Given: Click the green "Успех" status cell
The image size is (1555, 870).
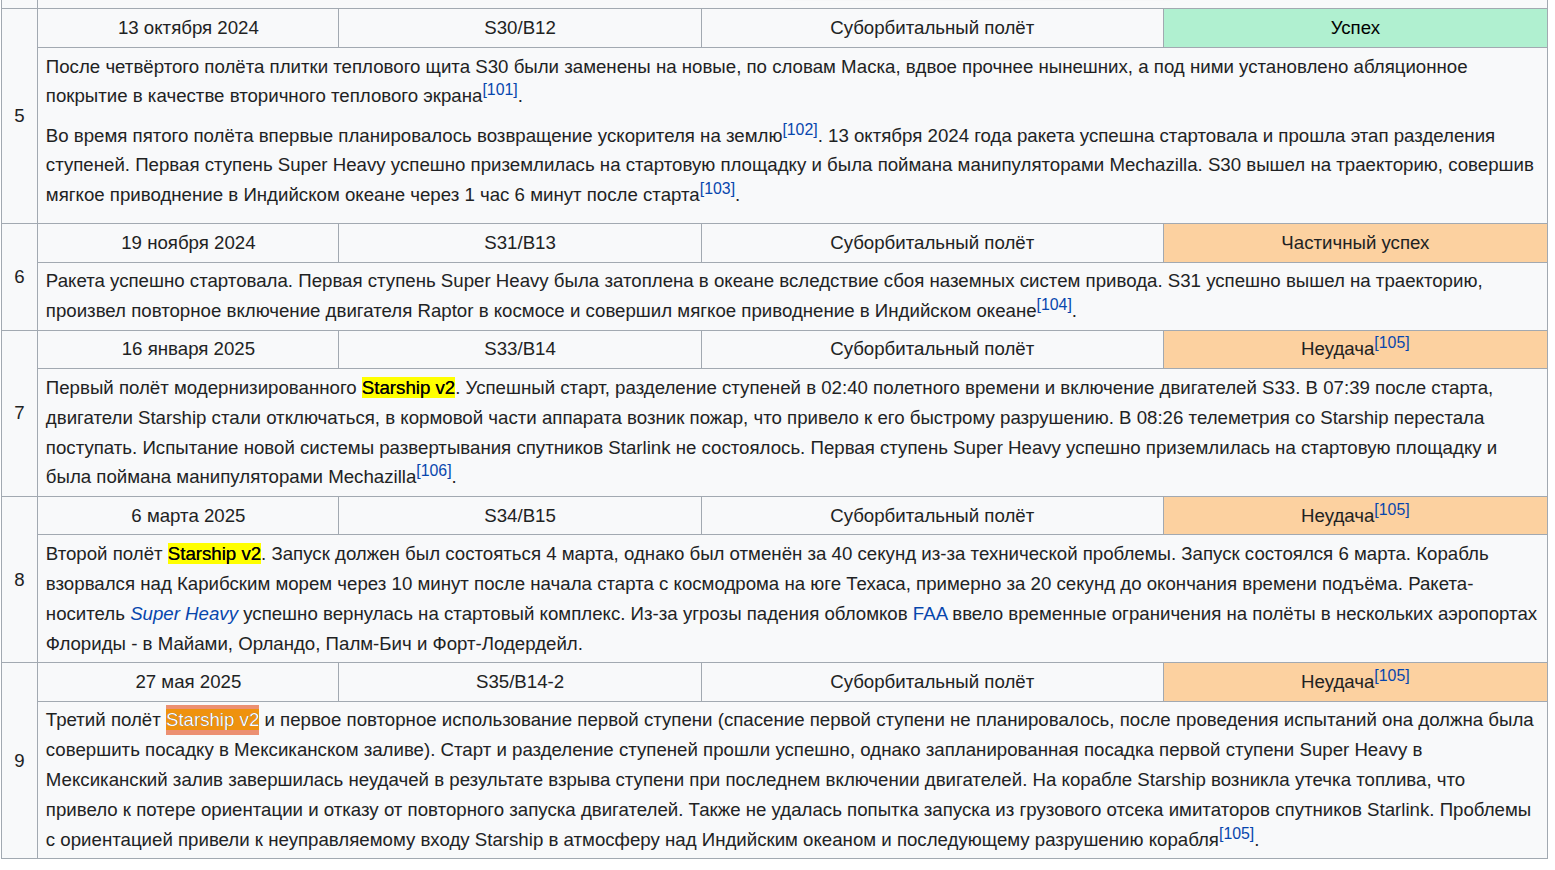Looking at the screenshot, I should pos(1355,28).
